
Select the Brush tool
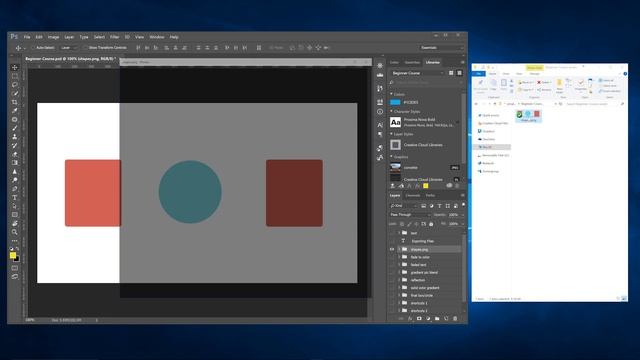click(x=15, y=128)
